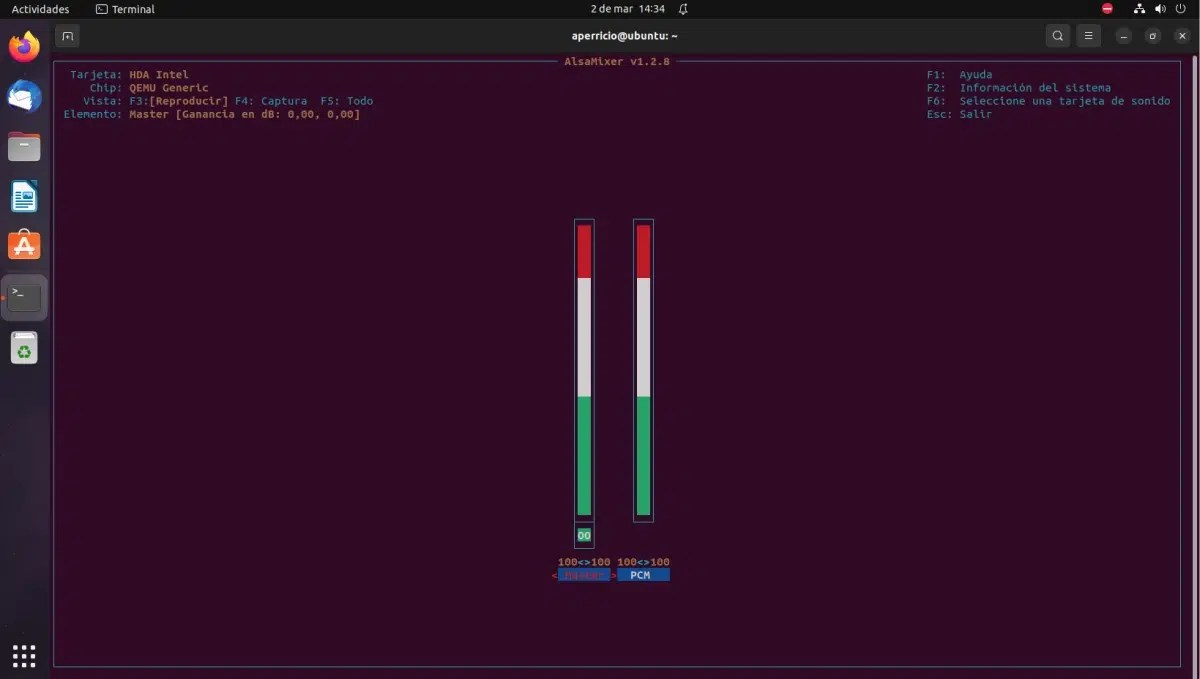This screenshot has height=679, width=1200.
Task: Click the network icon in the top bar
Action: click(x=1139, y=8)
